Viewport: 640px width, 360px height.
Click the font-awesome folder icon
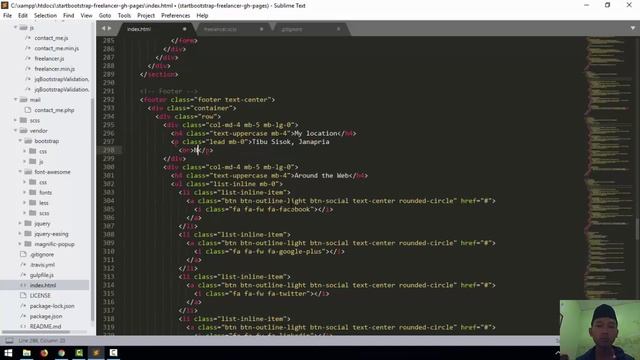click(x=28, y=172)
